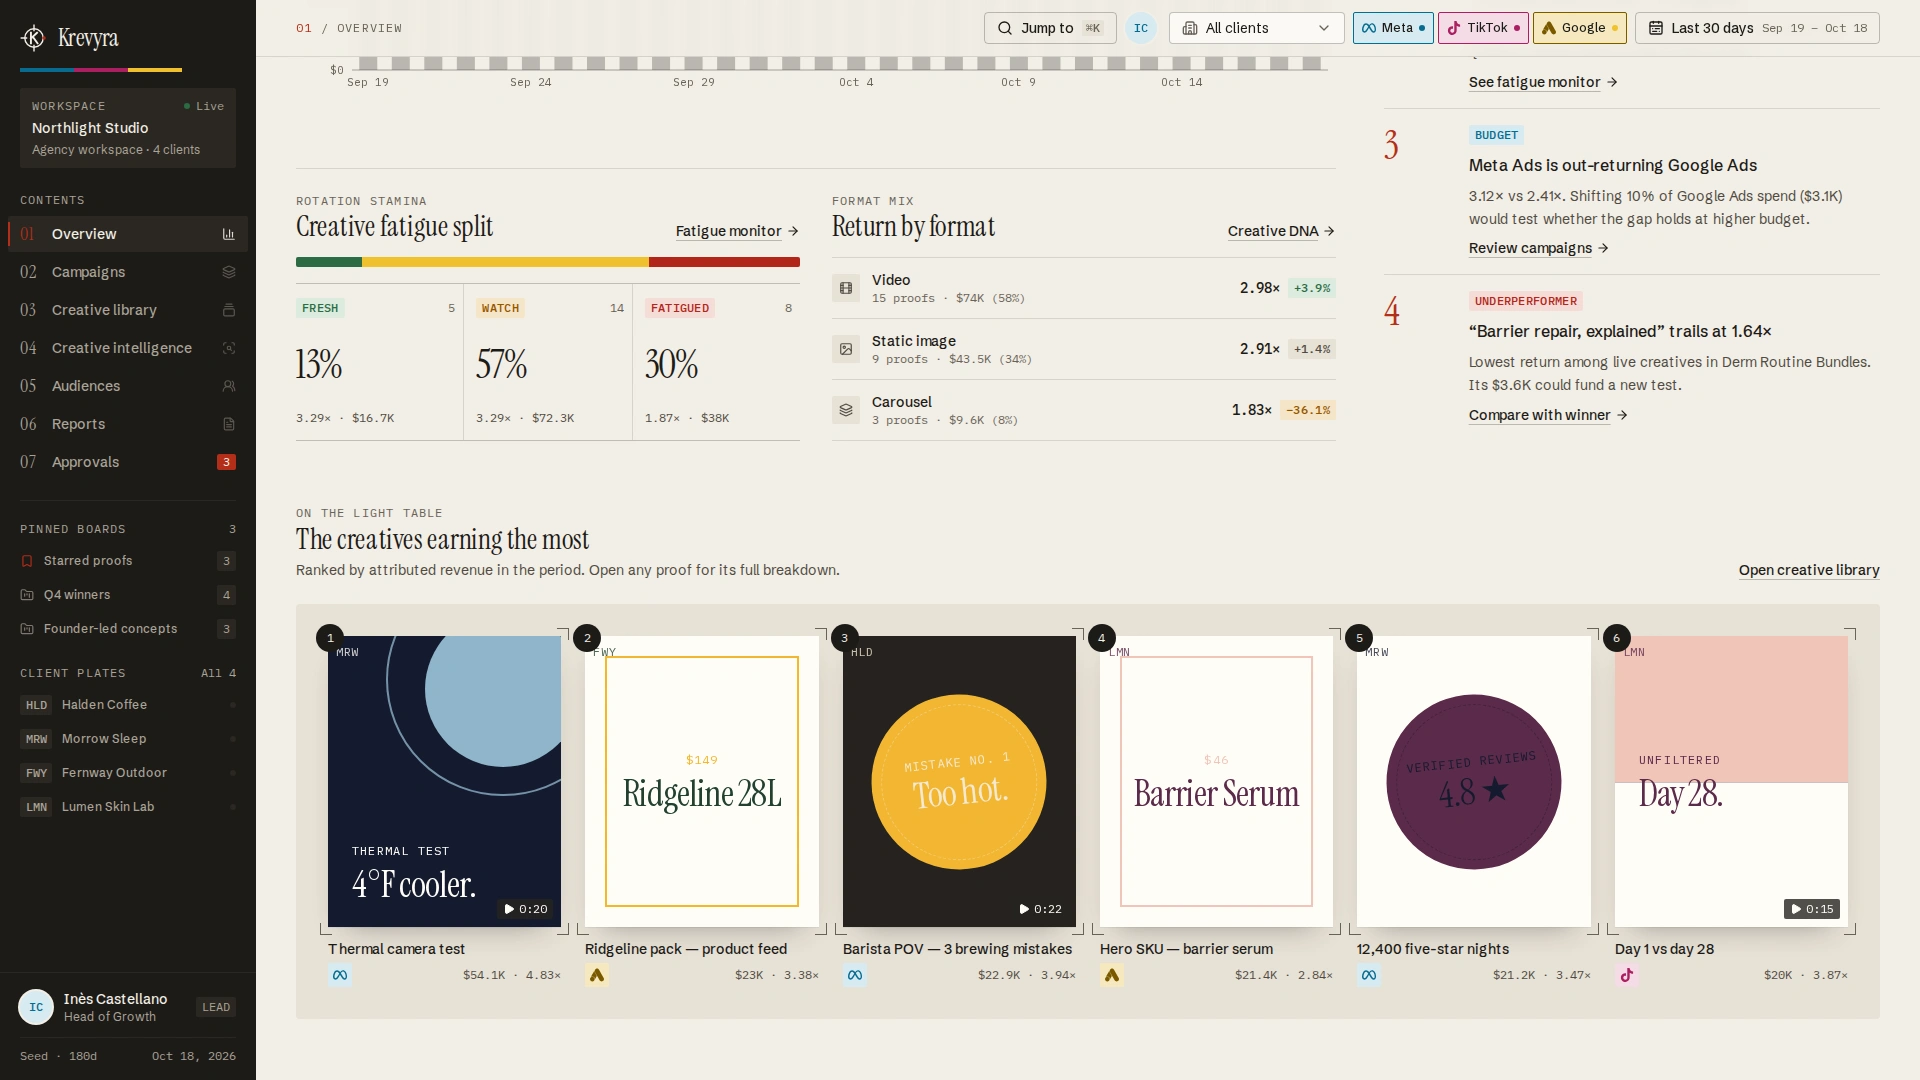
Task: Click the Reports document icon
Action: click(x=228, y=424)
